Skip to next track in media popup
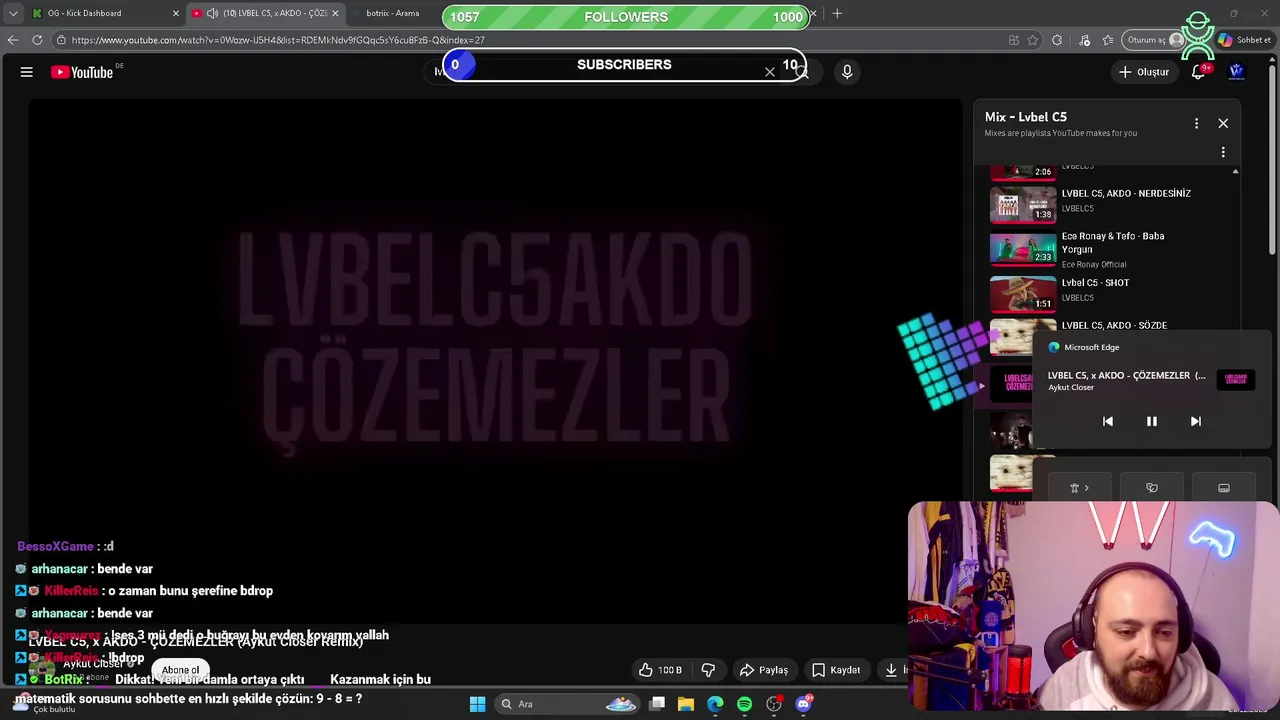Image resolution: width=1280 pixels, height=720 pixels. click(1195, 421)
